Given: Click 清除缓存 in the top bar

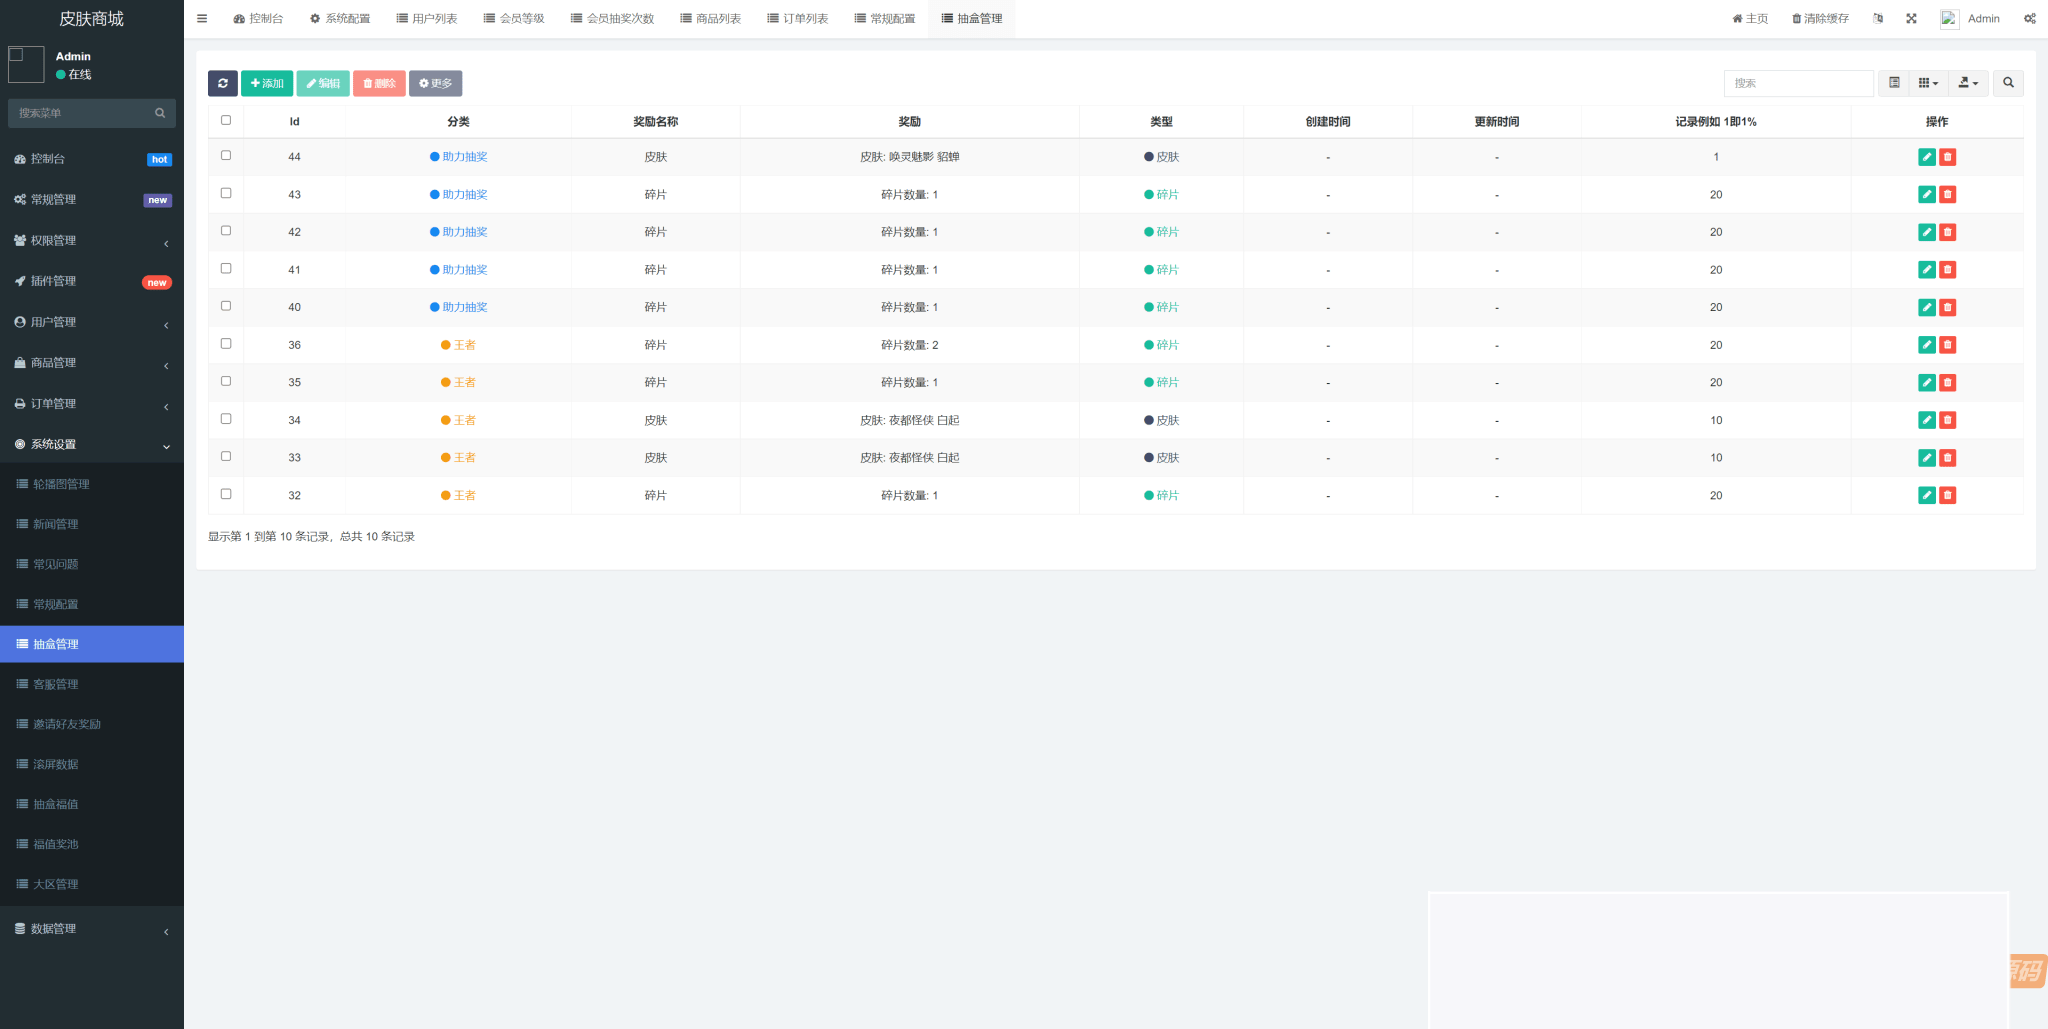Looking at the screenshot, I should click(1820, 19).
